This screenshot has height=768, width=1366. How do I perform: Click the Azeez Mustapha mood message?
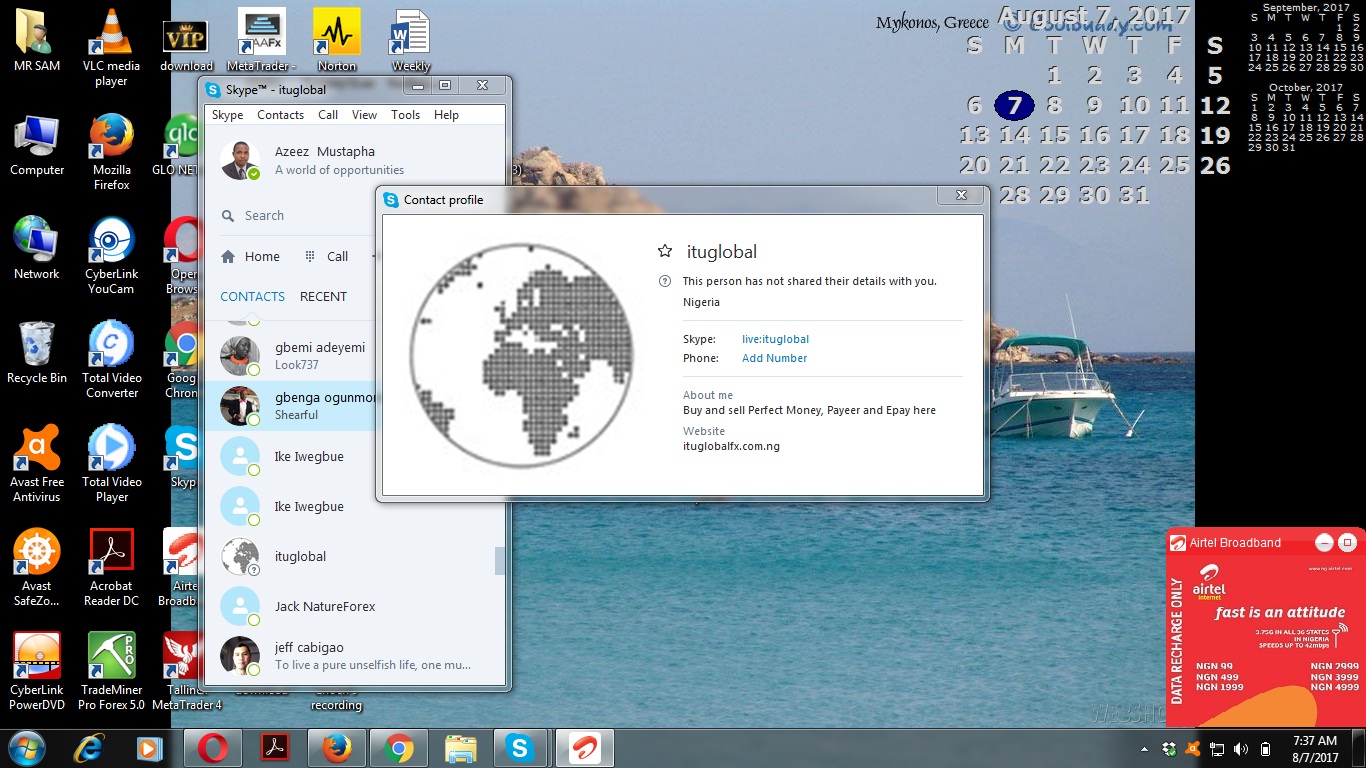[x=339, y=170]
